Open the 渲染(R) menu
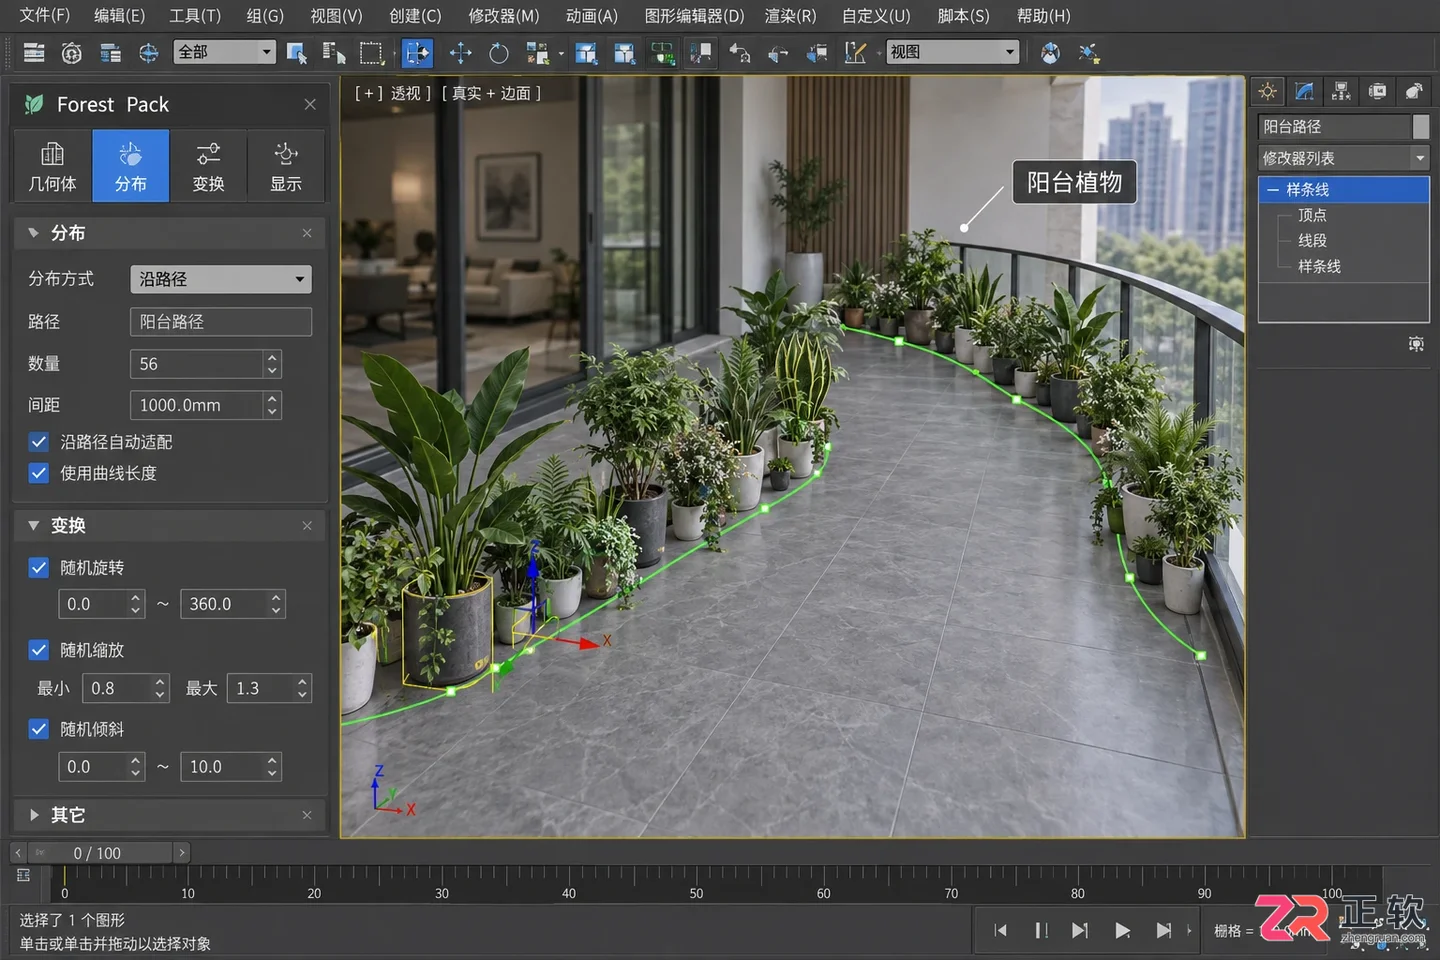Screen dimensions: 1440x960 click(790, 16)
